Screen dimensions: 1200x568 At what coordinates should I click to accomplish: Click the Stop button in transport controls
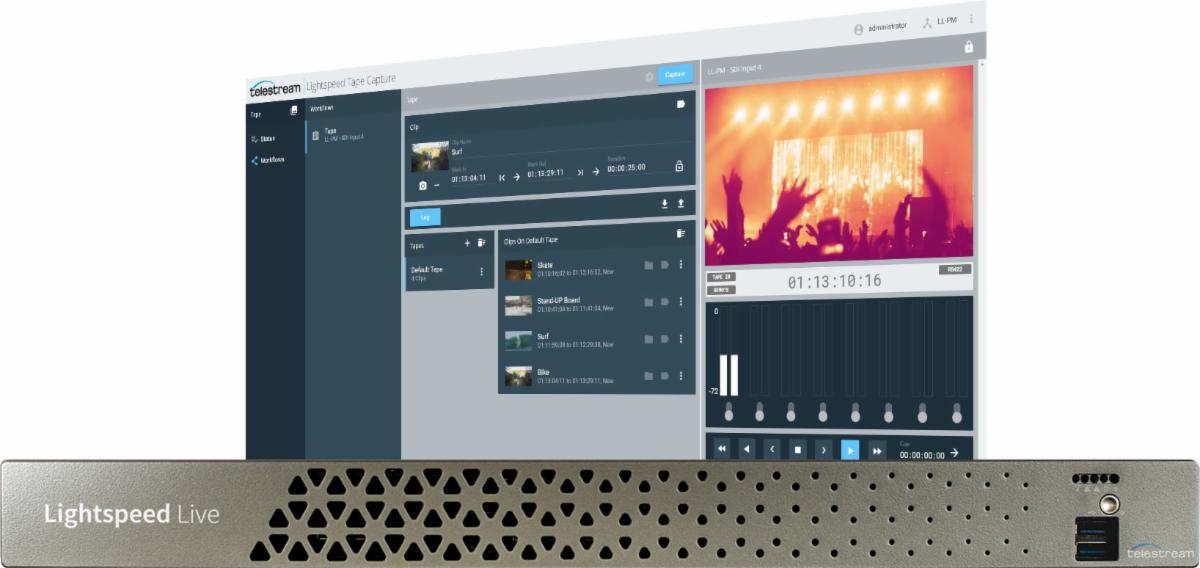point(797,450)
